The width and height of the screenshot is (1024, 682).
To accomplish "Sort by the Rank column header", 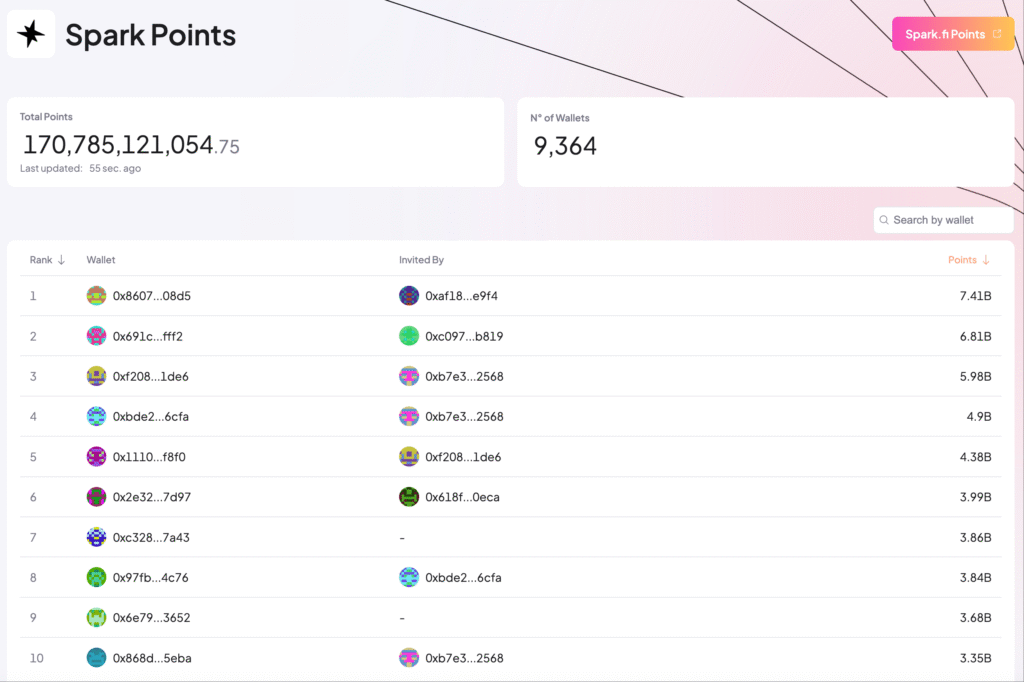I will [47, 260].
